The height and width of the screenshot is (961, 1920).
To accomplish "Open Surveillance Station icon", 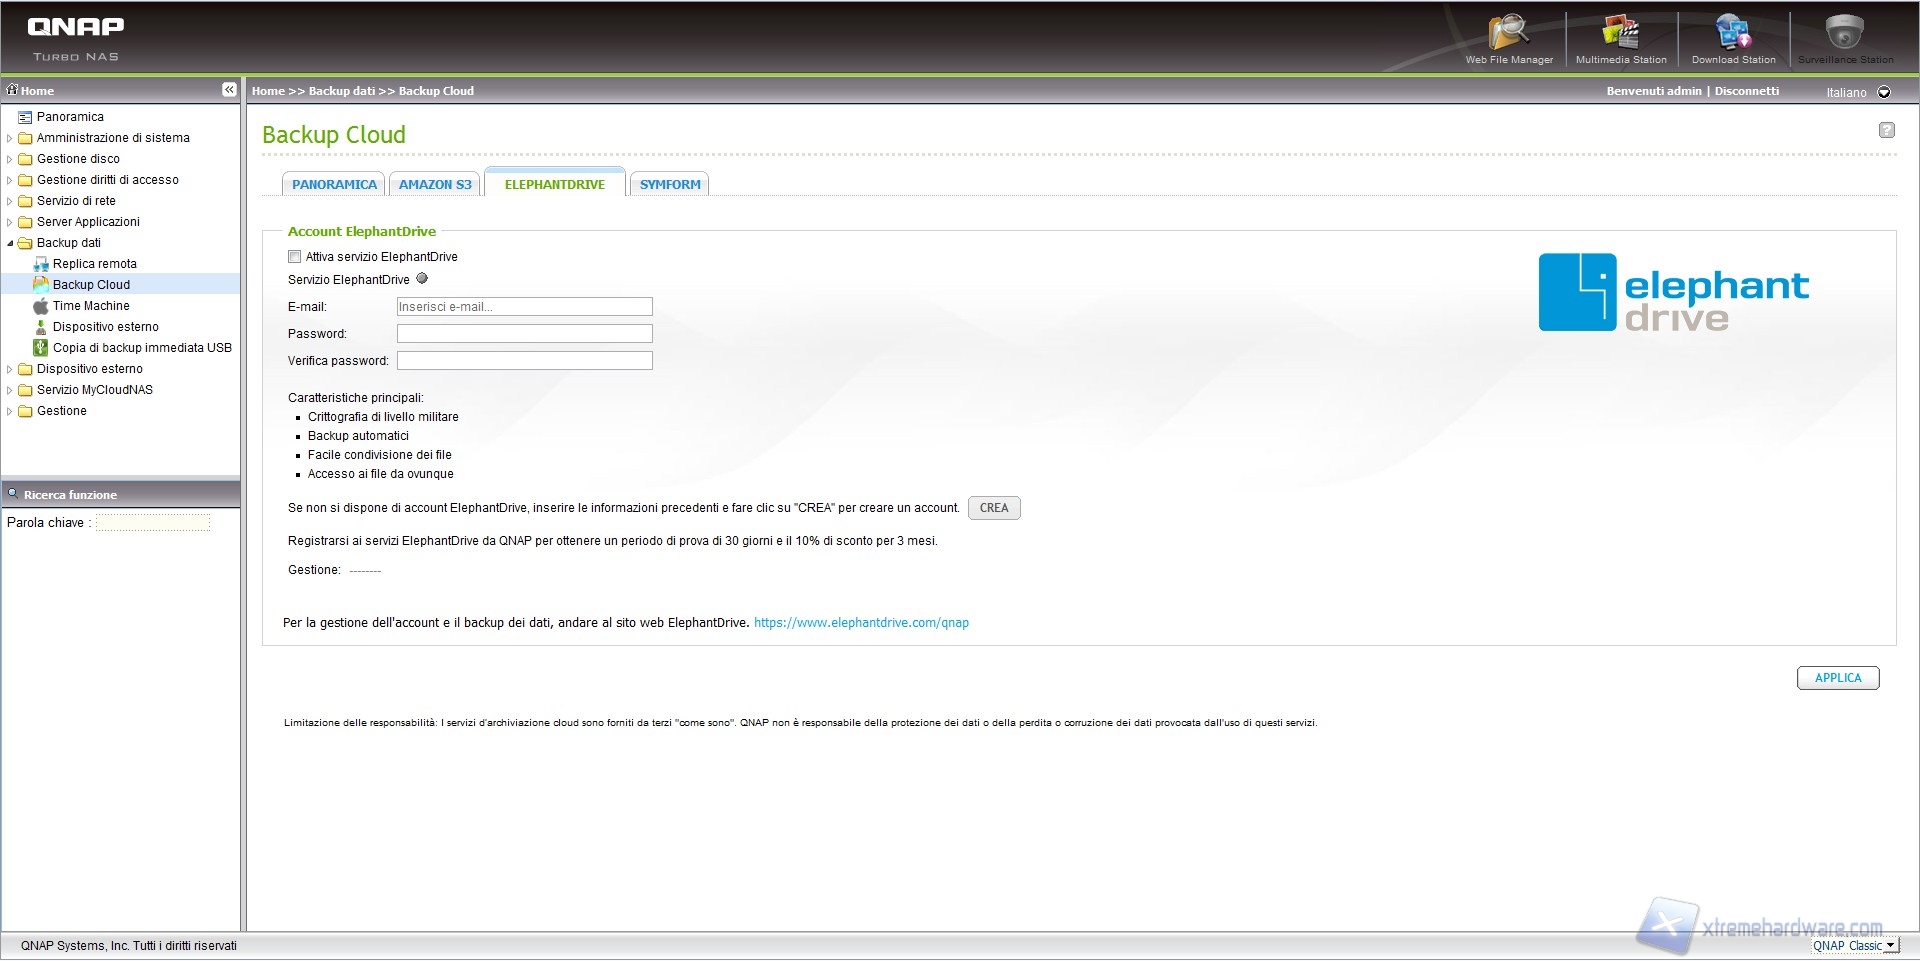I will pyautogui.click(x=1844, y=35).
